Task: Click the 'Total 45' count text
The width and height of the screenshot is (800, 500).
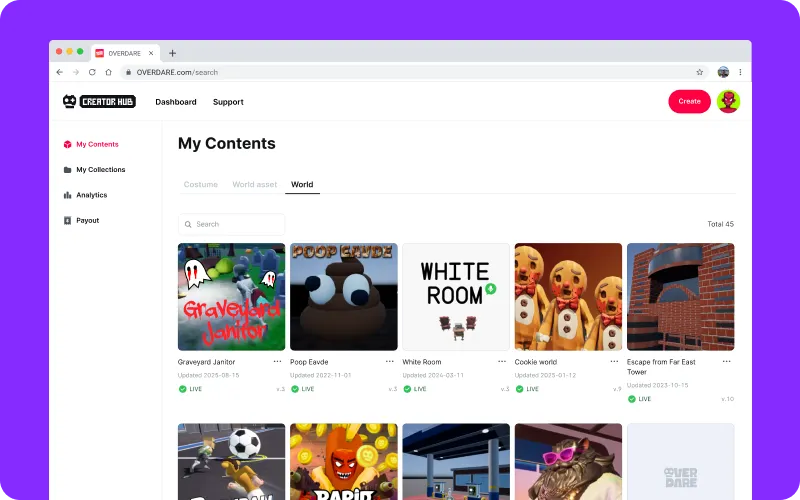Action: tap(720, 224)
